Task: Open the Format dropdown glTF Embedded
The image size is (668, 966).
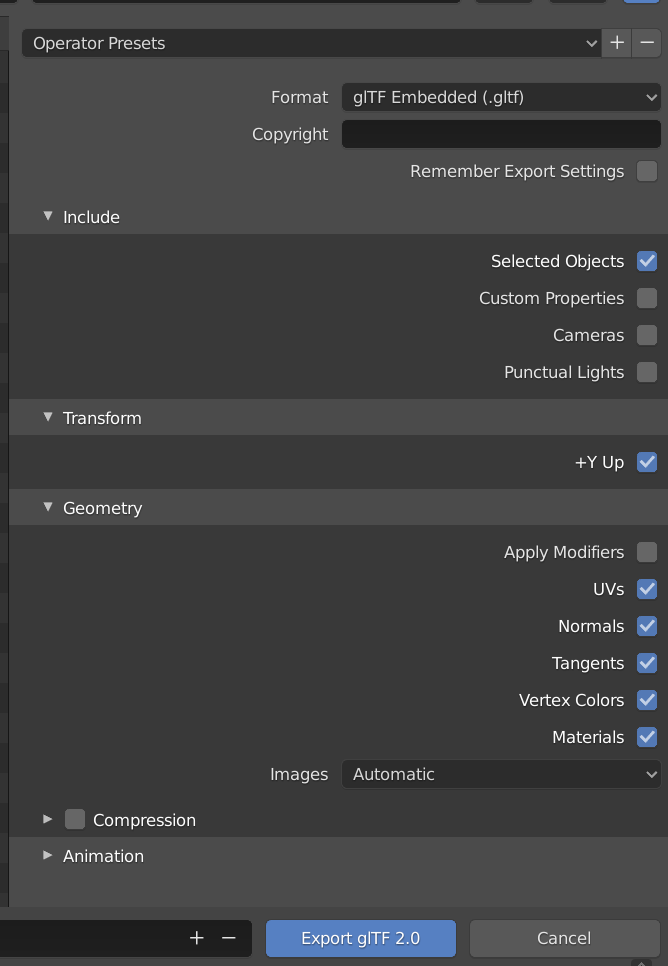Action: (x=501, y=97)
